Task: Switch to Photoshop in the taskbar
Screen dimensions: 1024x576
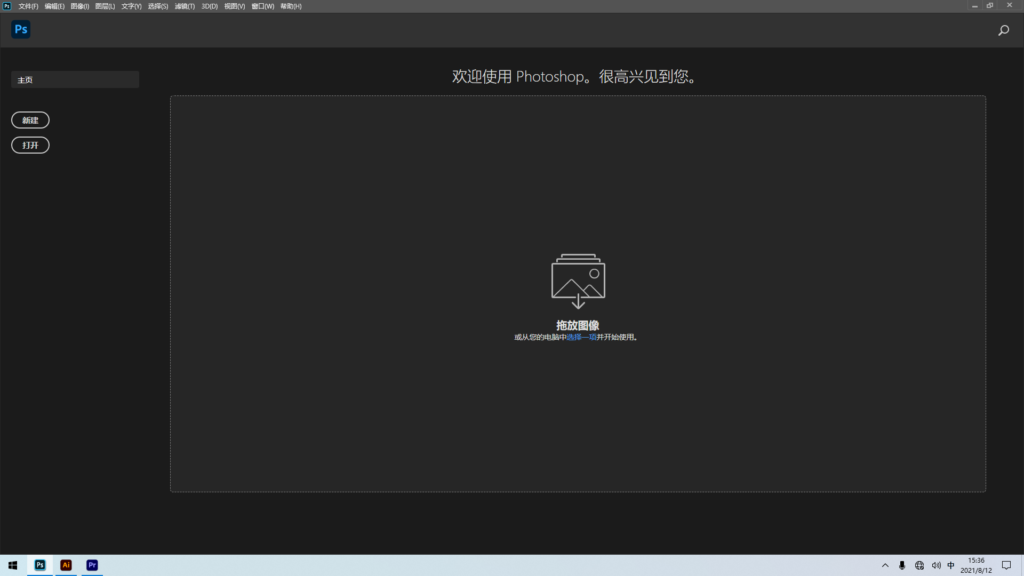Action: pos(40,566)
